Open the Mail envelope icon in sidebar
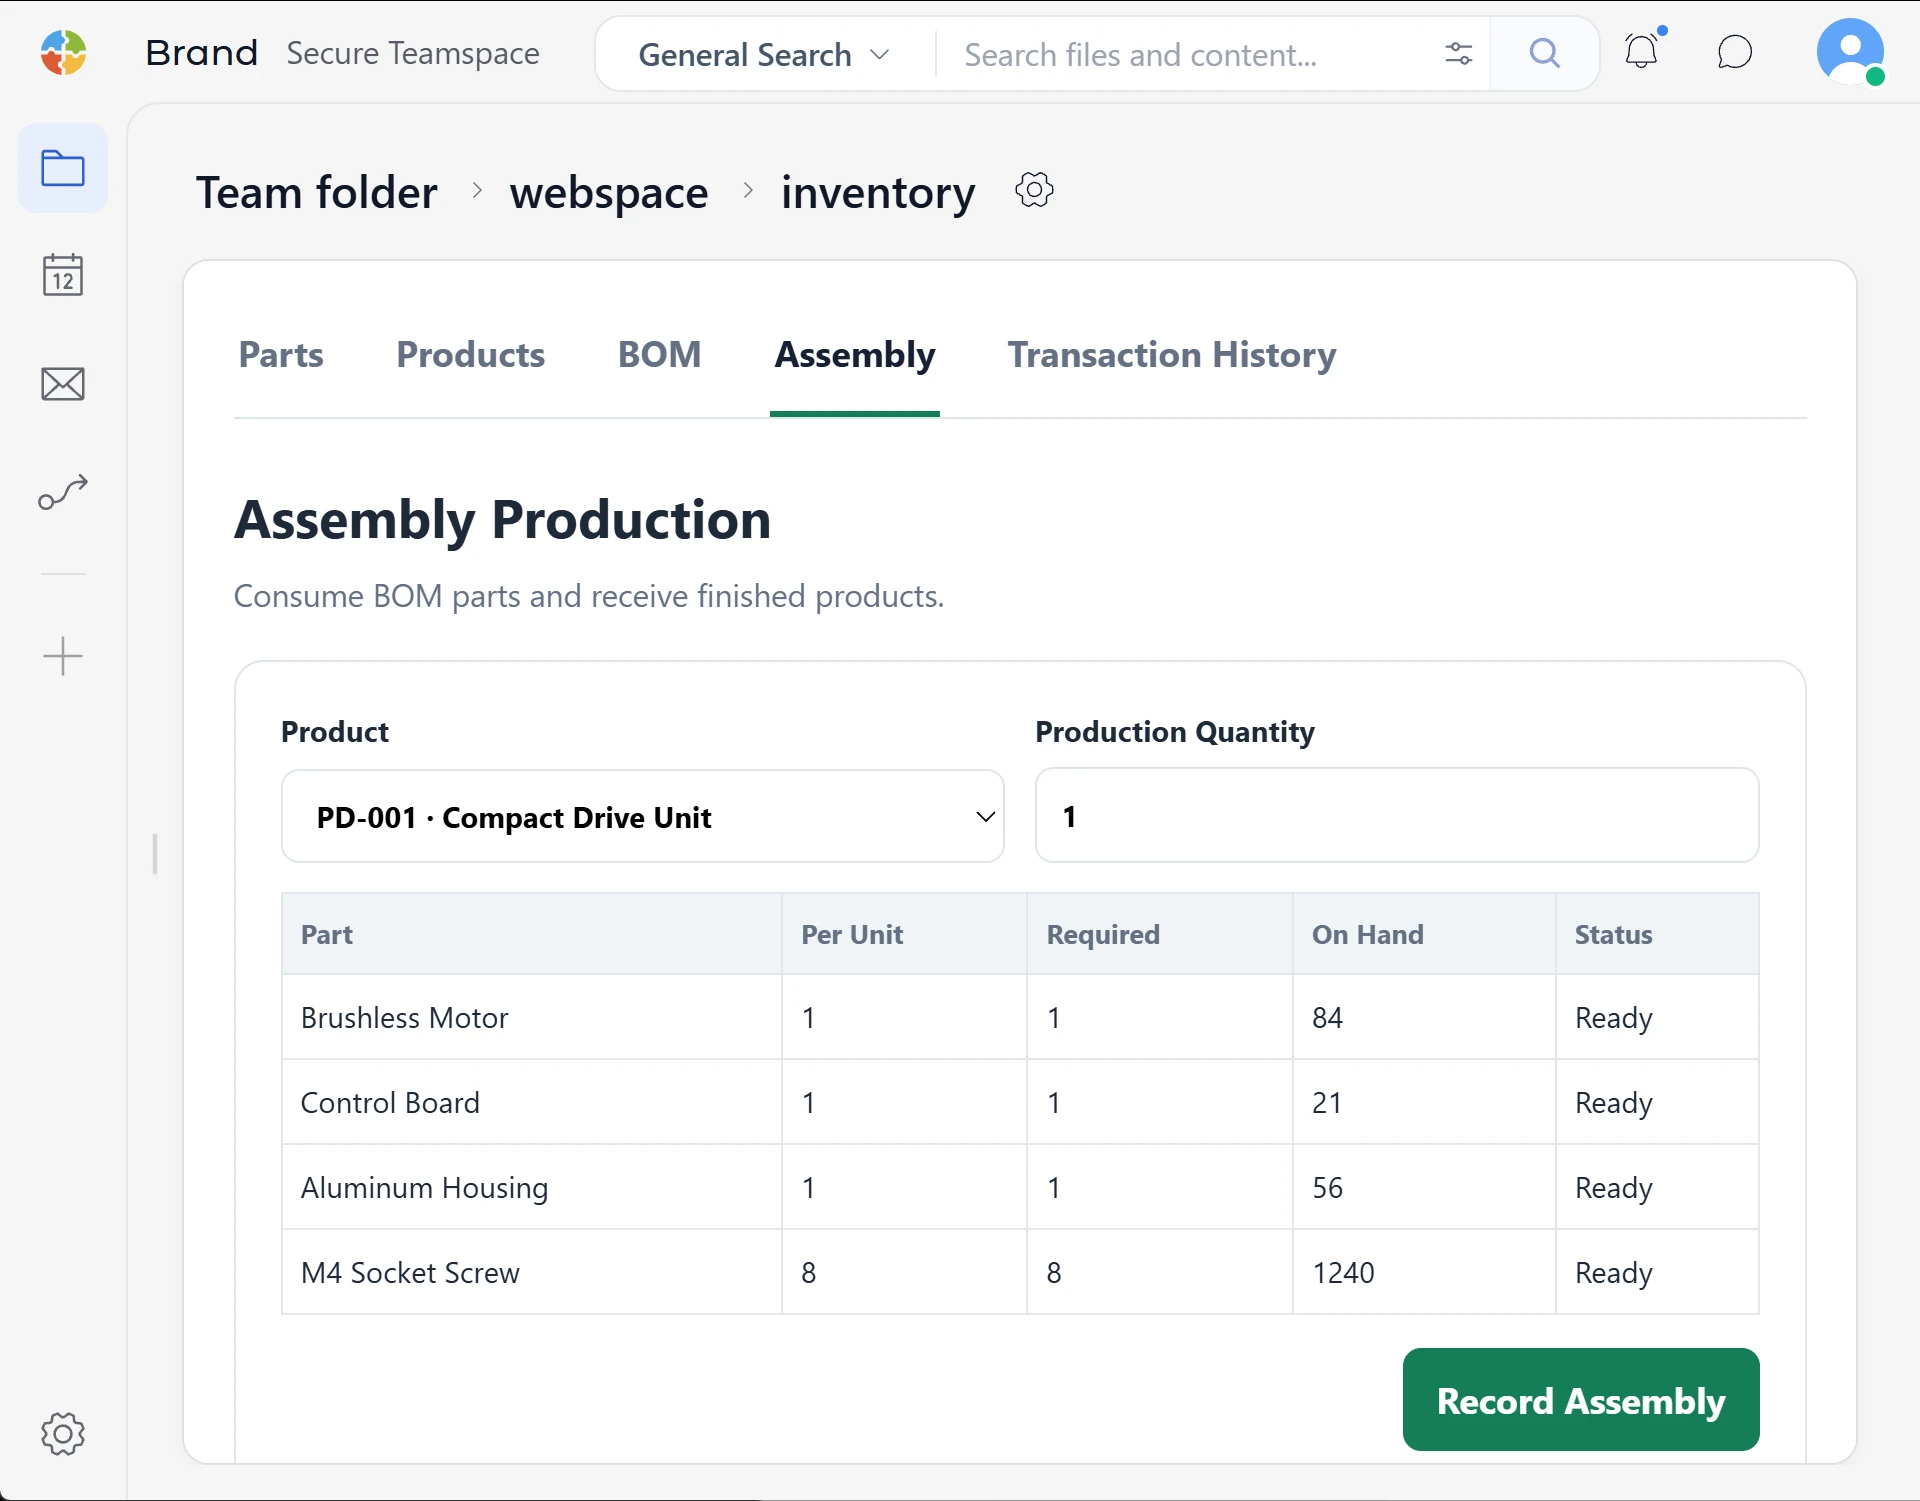The height and width of the screenshot is (1501, 1920). 63,384
